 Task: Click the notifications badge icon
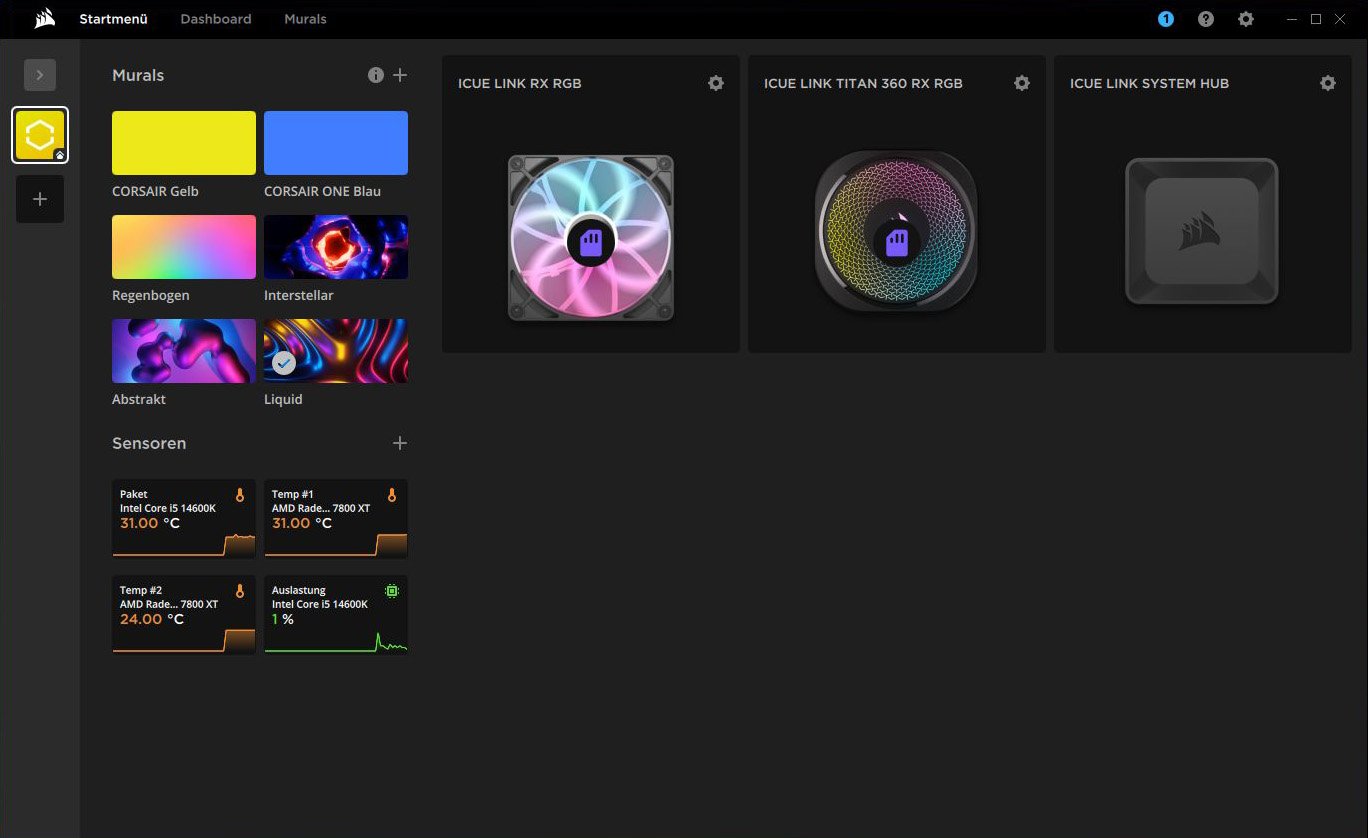point(1166,19)
